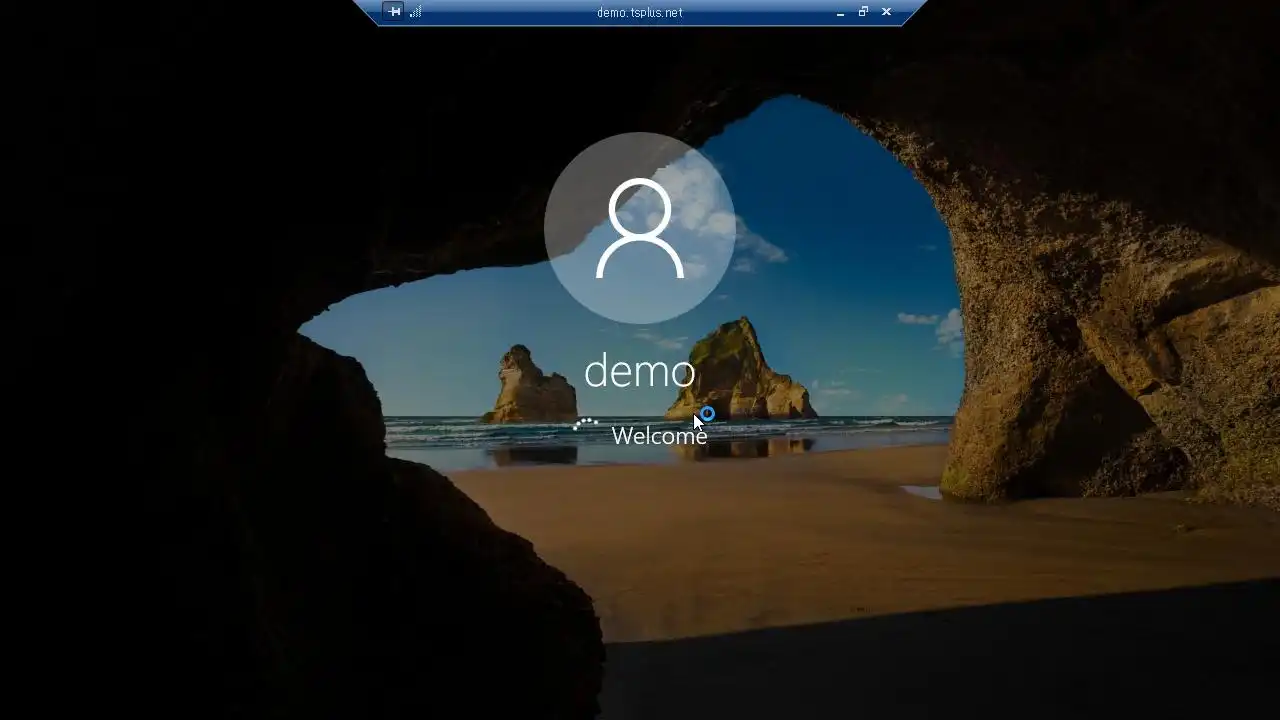Click the demo.tsplus.net connection title
Image resolution: width=1280 pixels, height=720 pixels.
tap(640, 12)
